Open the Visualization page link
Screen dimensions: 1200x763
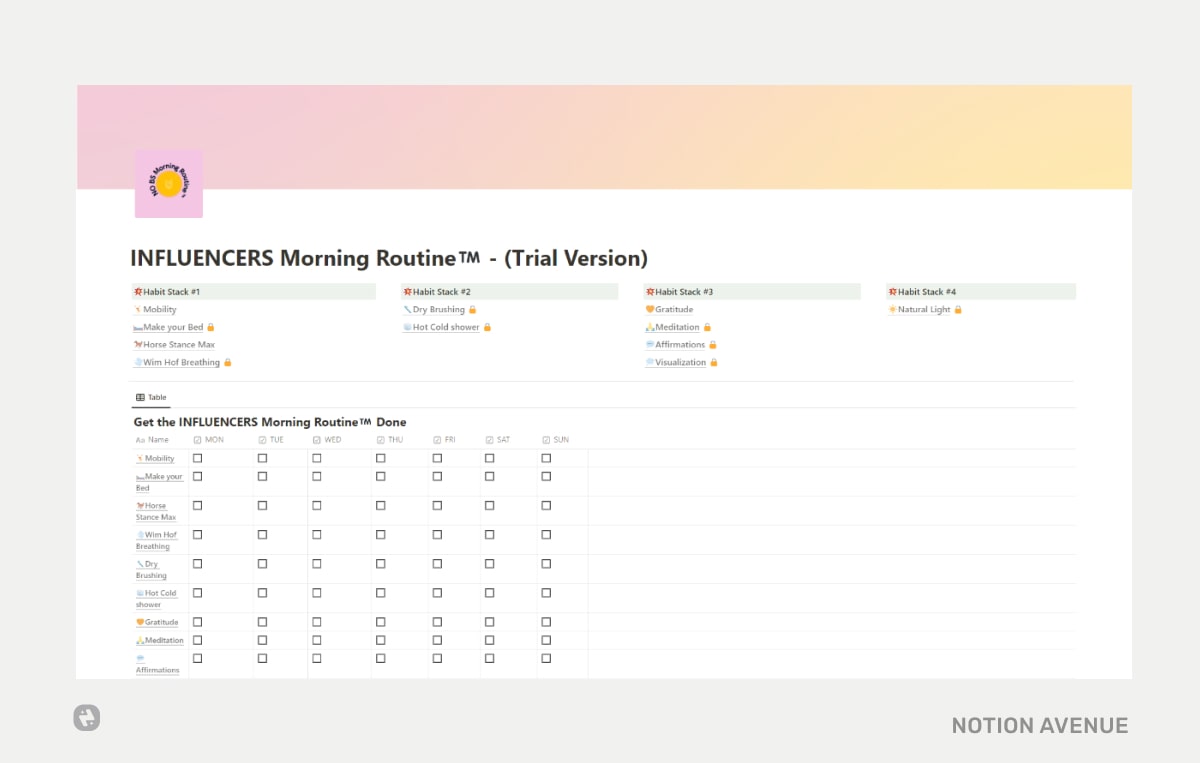tap(680, 362)
